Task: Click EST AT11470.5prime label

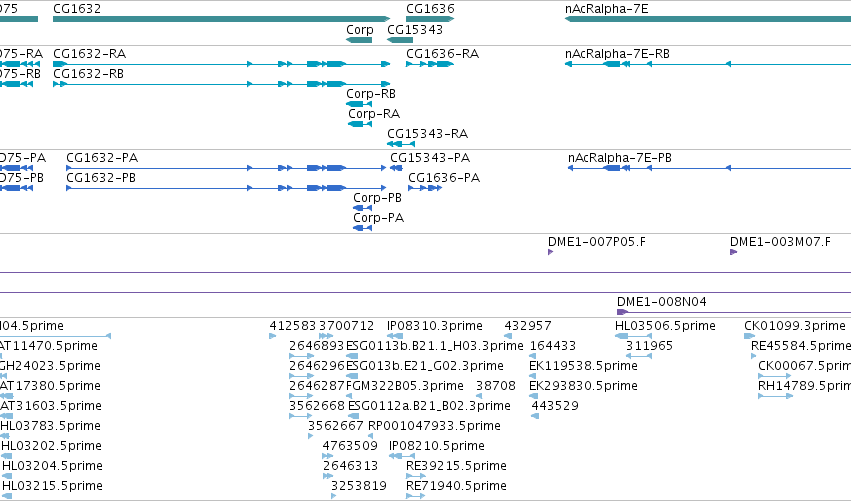Action: (x=49, y=346)
